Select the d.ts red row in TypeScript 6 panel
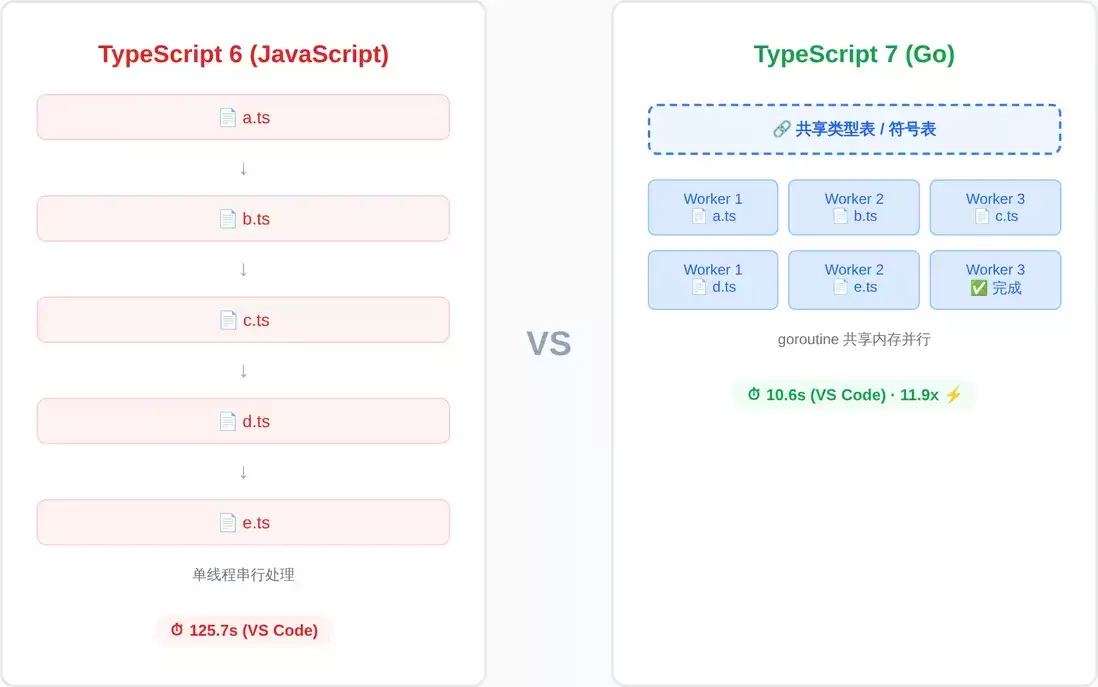 243,421
